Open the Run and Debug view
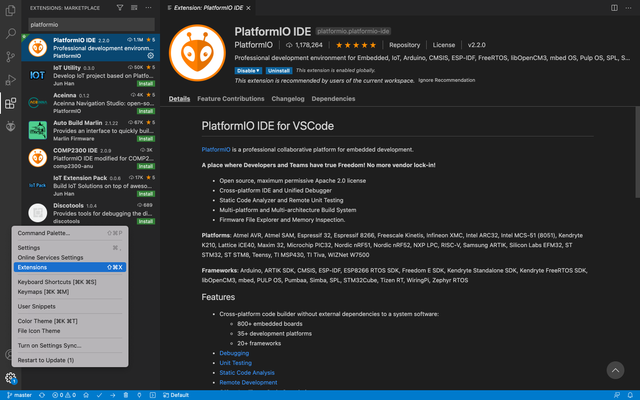 point(11,80)
